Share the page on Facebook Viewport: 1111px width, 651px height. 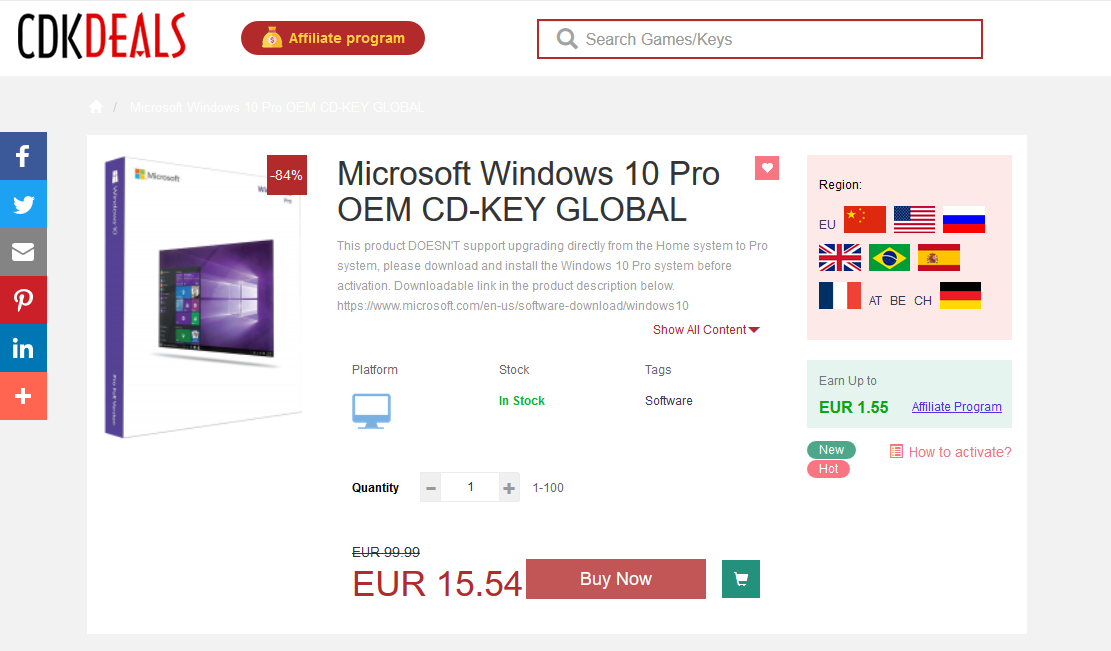pyautogui.click(x=23, y=156)
